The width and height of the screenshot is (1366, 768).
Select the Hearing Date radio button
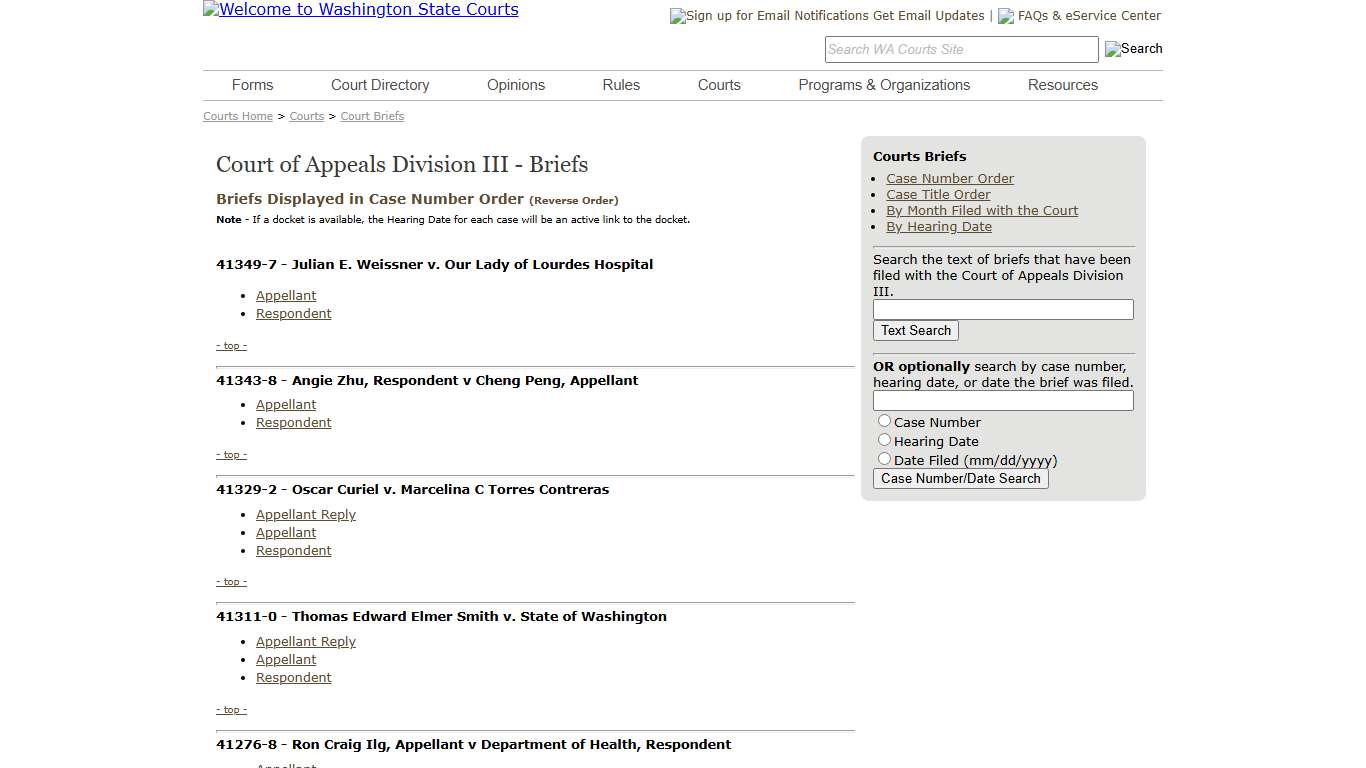point(884,439)
